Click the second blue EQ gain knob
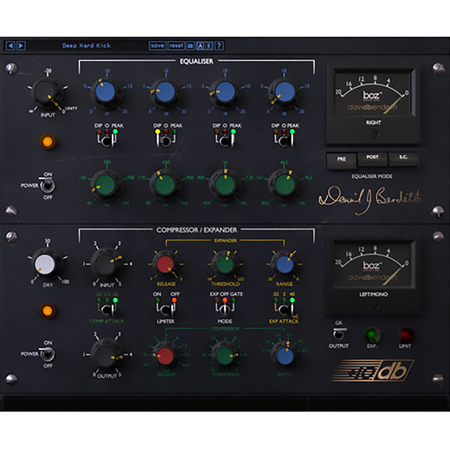 pos(165,91)
